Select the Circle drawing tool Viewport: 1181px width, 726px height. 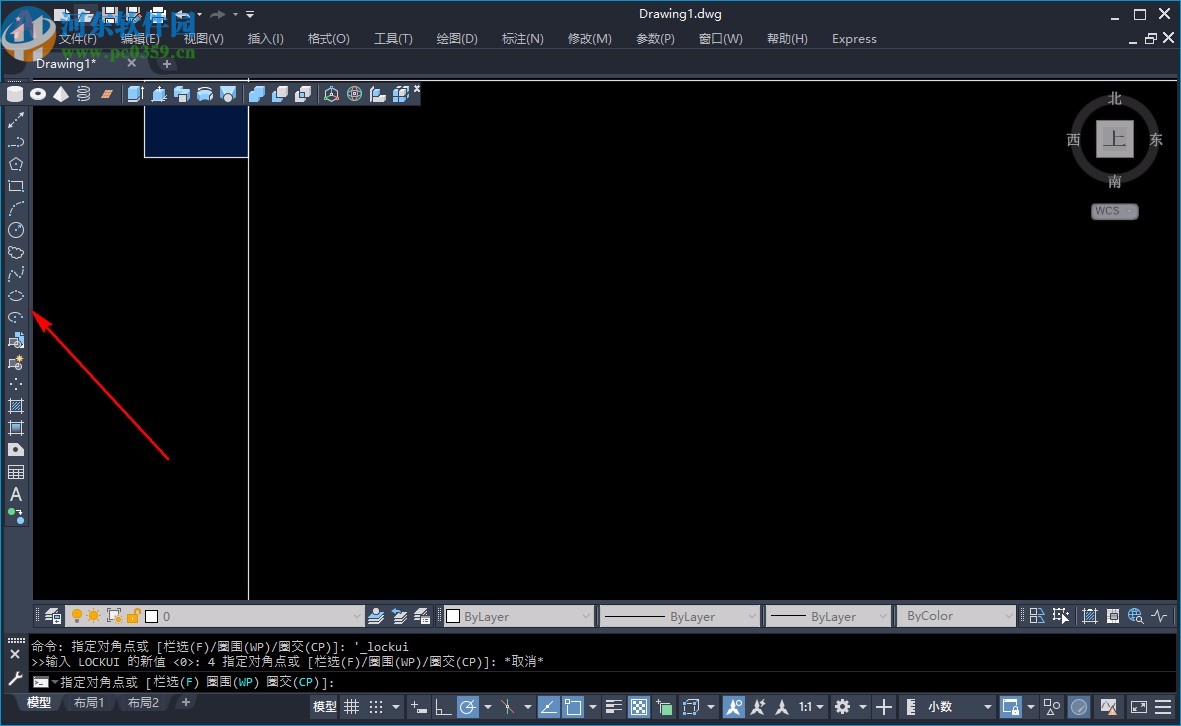[16, 230]
